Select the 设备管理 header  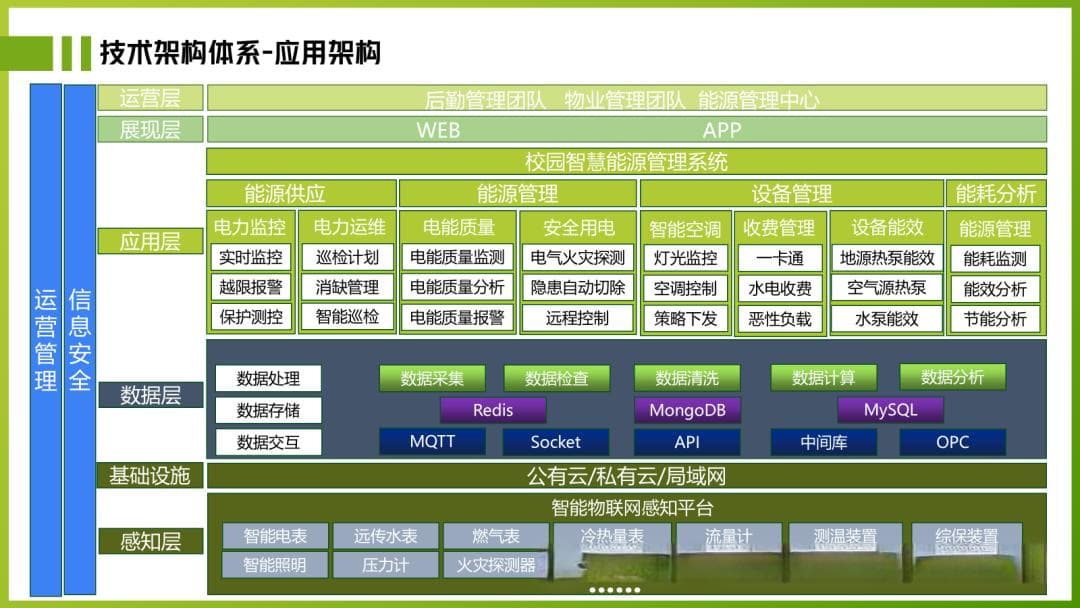pos(791,193)
